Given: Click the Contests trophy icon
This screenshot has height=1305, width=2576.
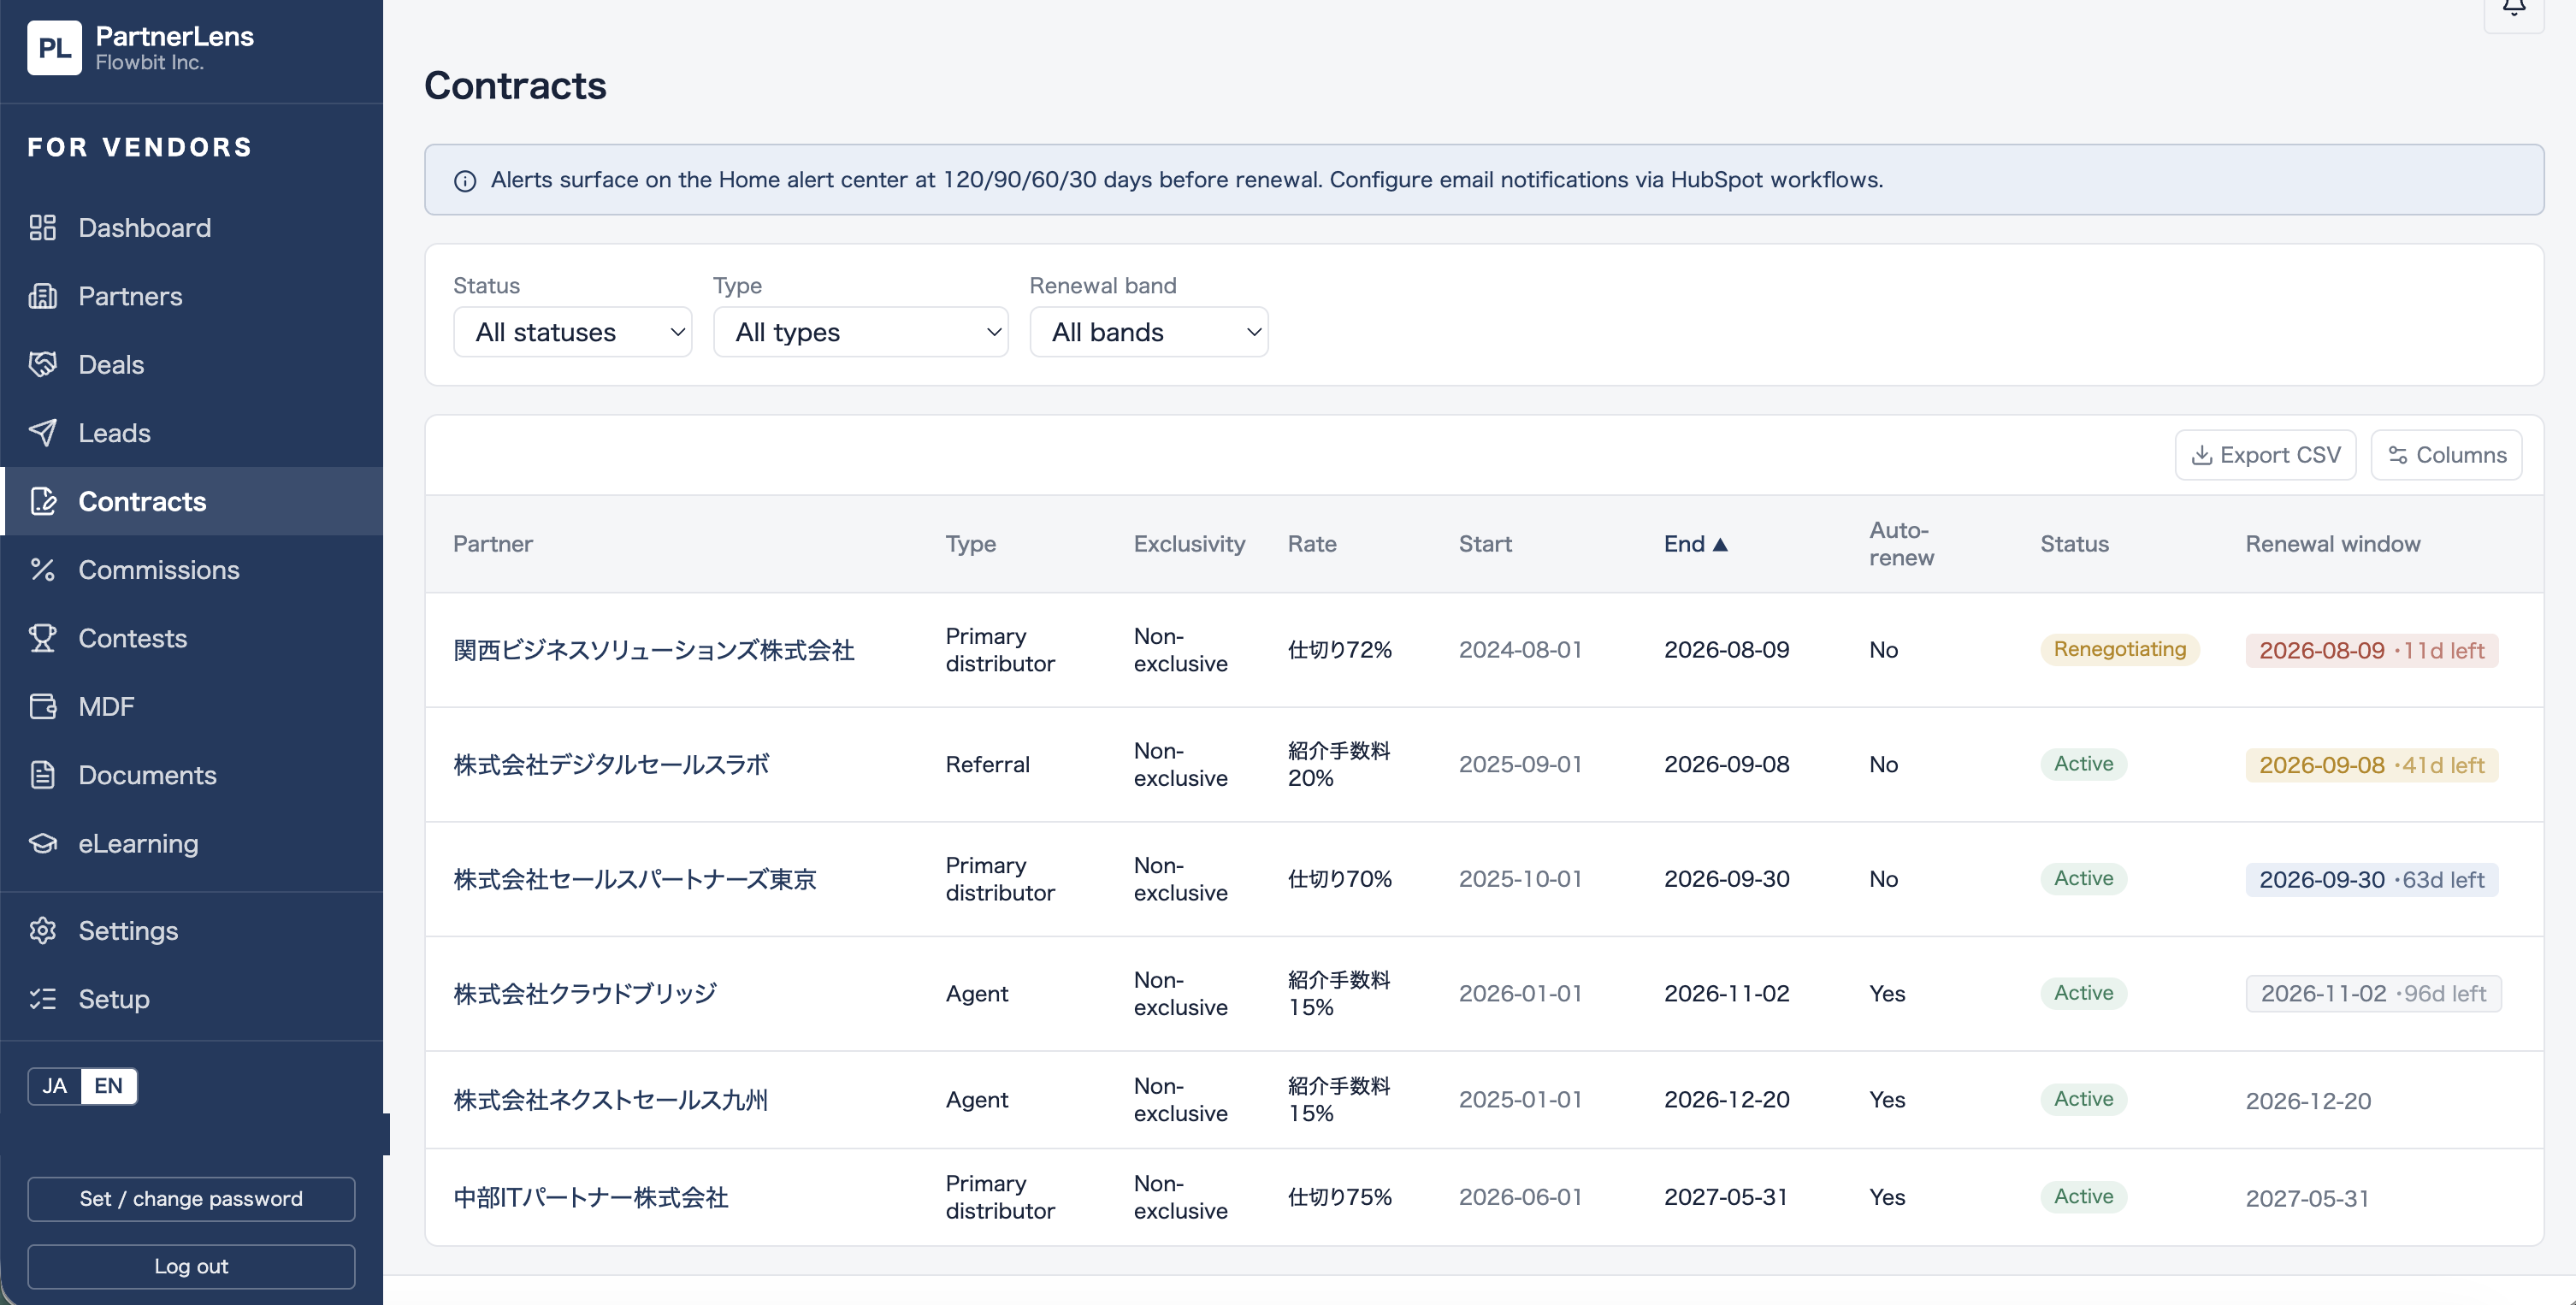Looking at the screenshot, I should (42, 638).
